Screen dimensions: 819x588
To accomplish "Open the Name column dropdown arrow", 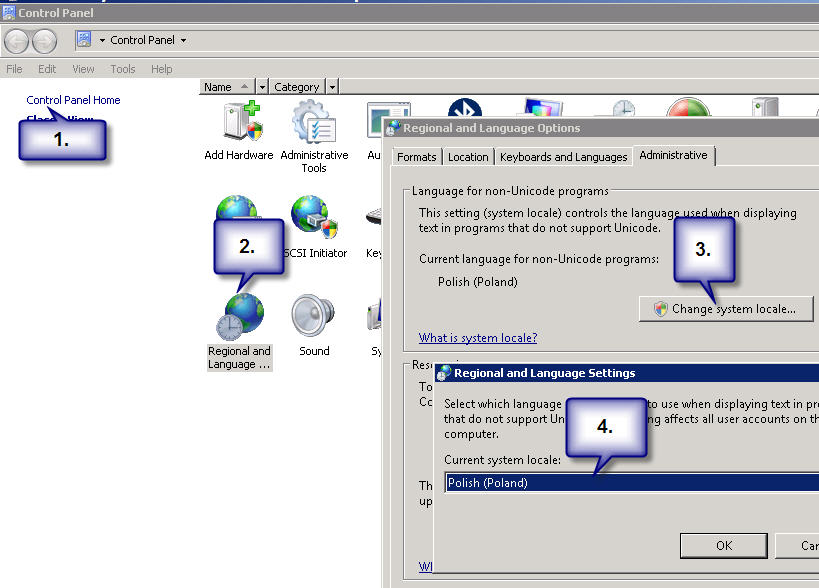I will [x=262, y=87].
